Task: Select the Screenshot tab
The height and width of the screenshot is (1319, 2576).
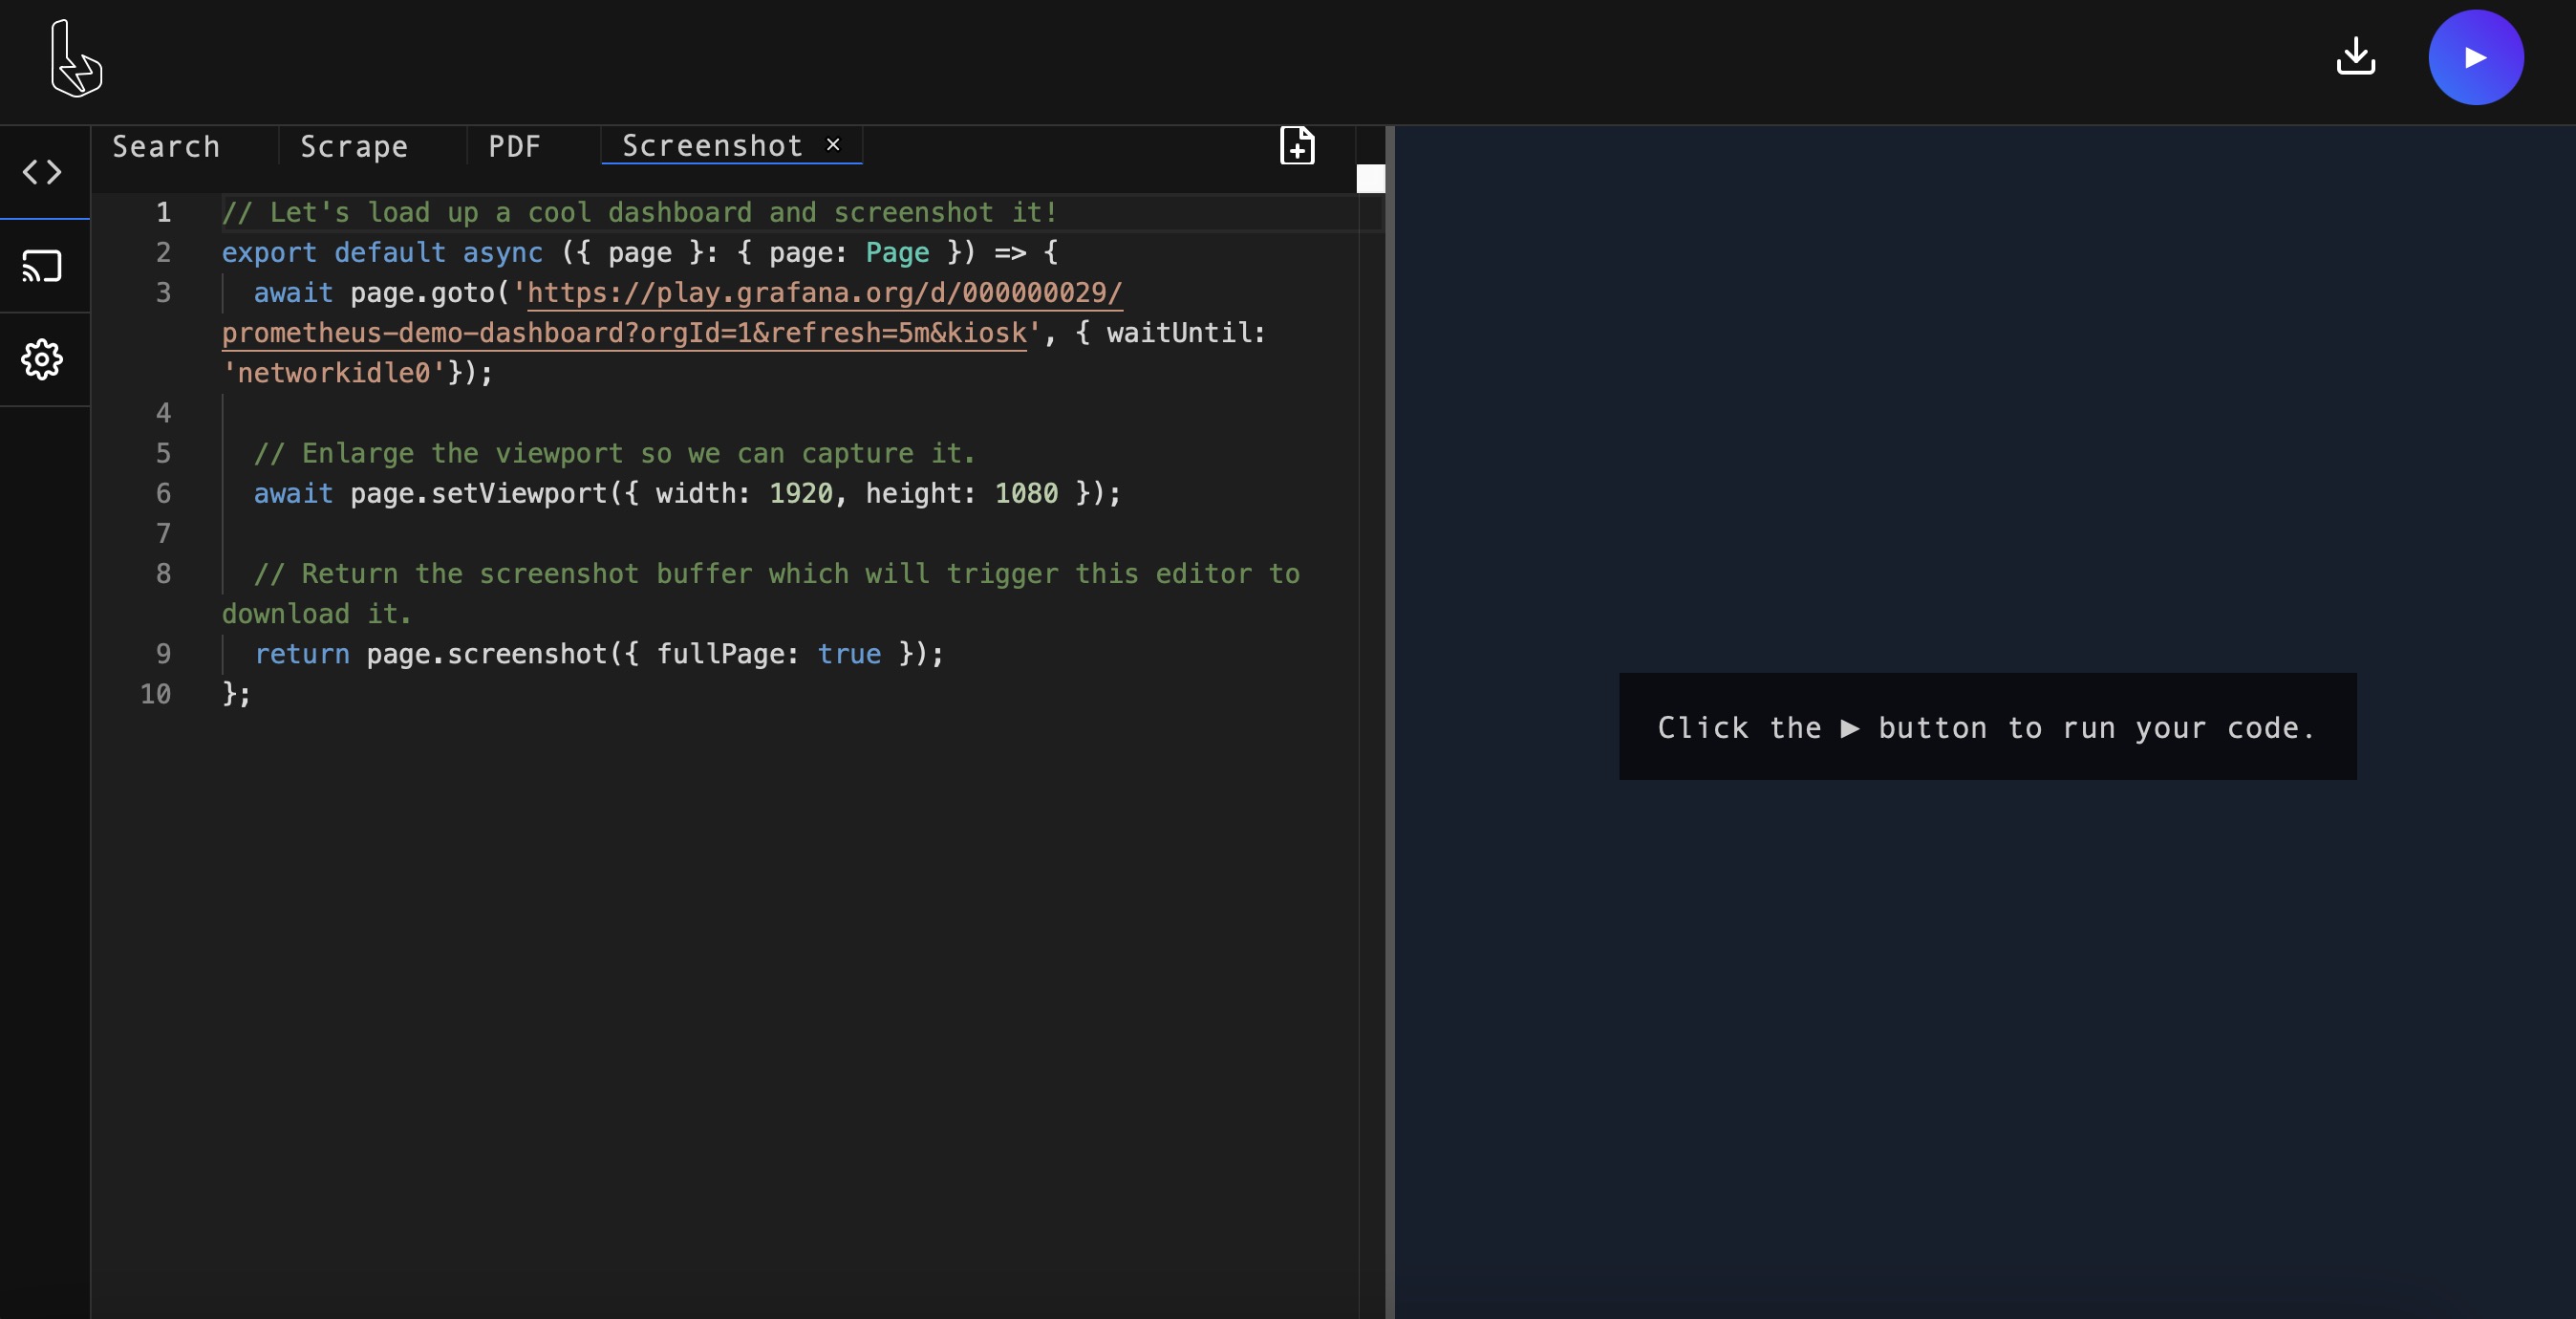Action: pos(711,146)
